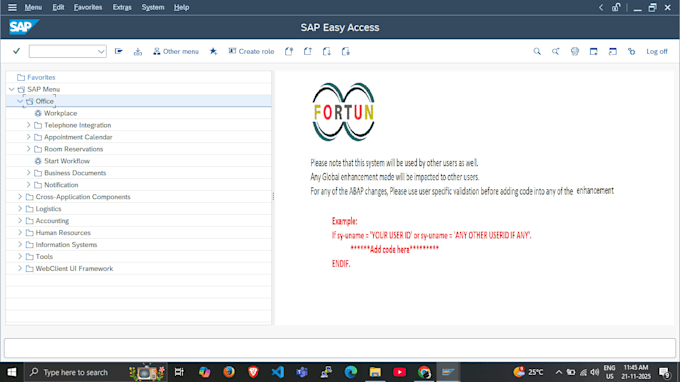Open the Extras menu
The width and height of the screenshot is (680, 382).
pyautogui.click(x=122, y=7)
